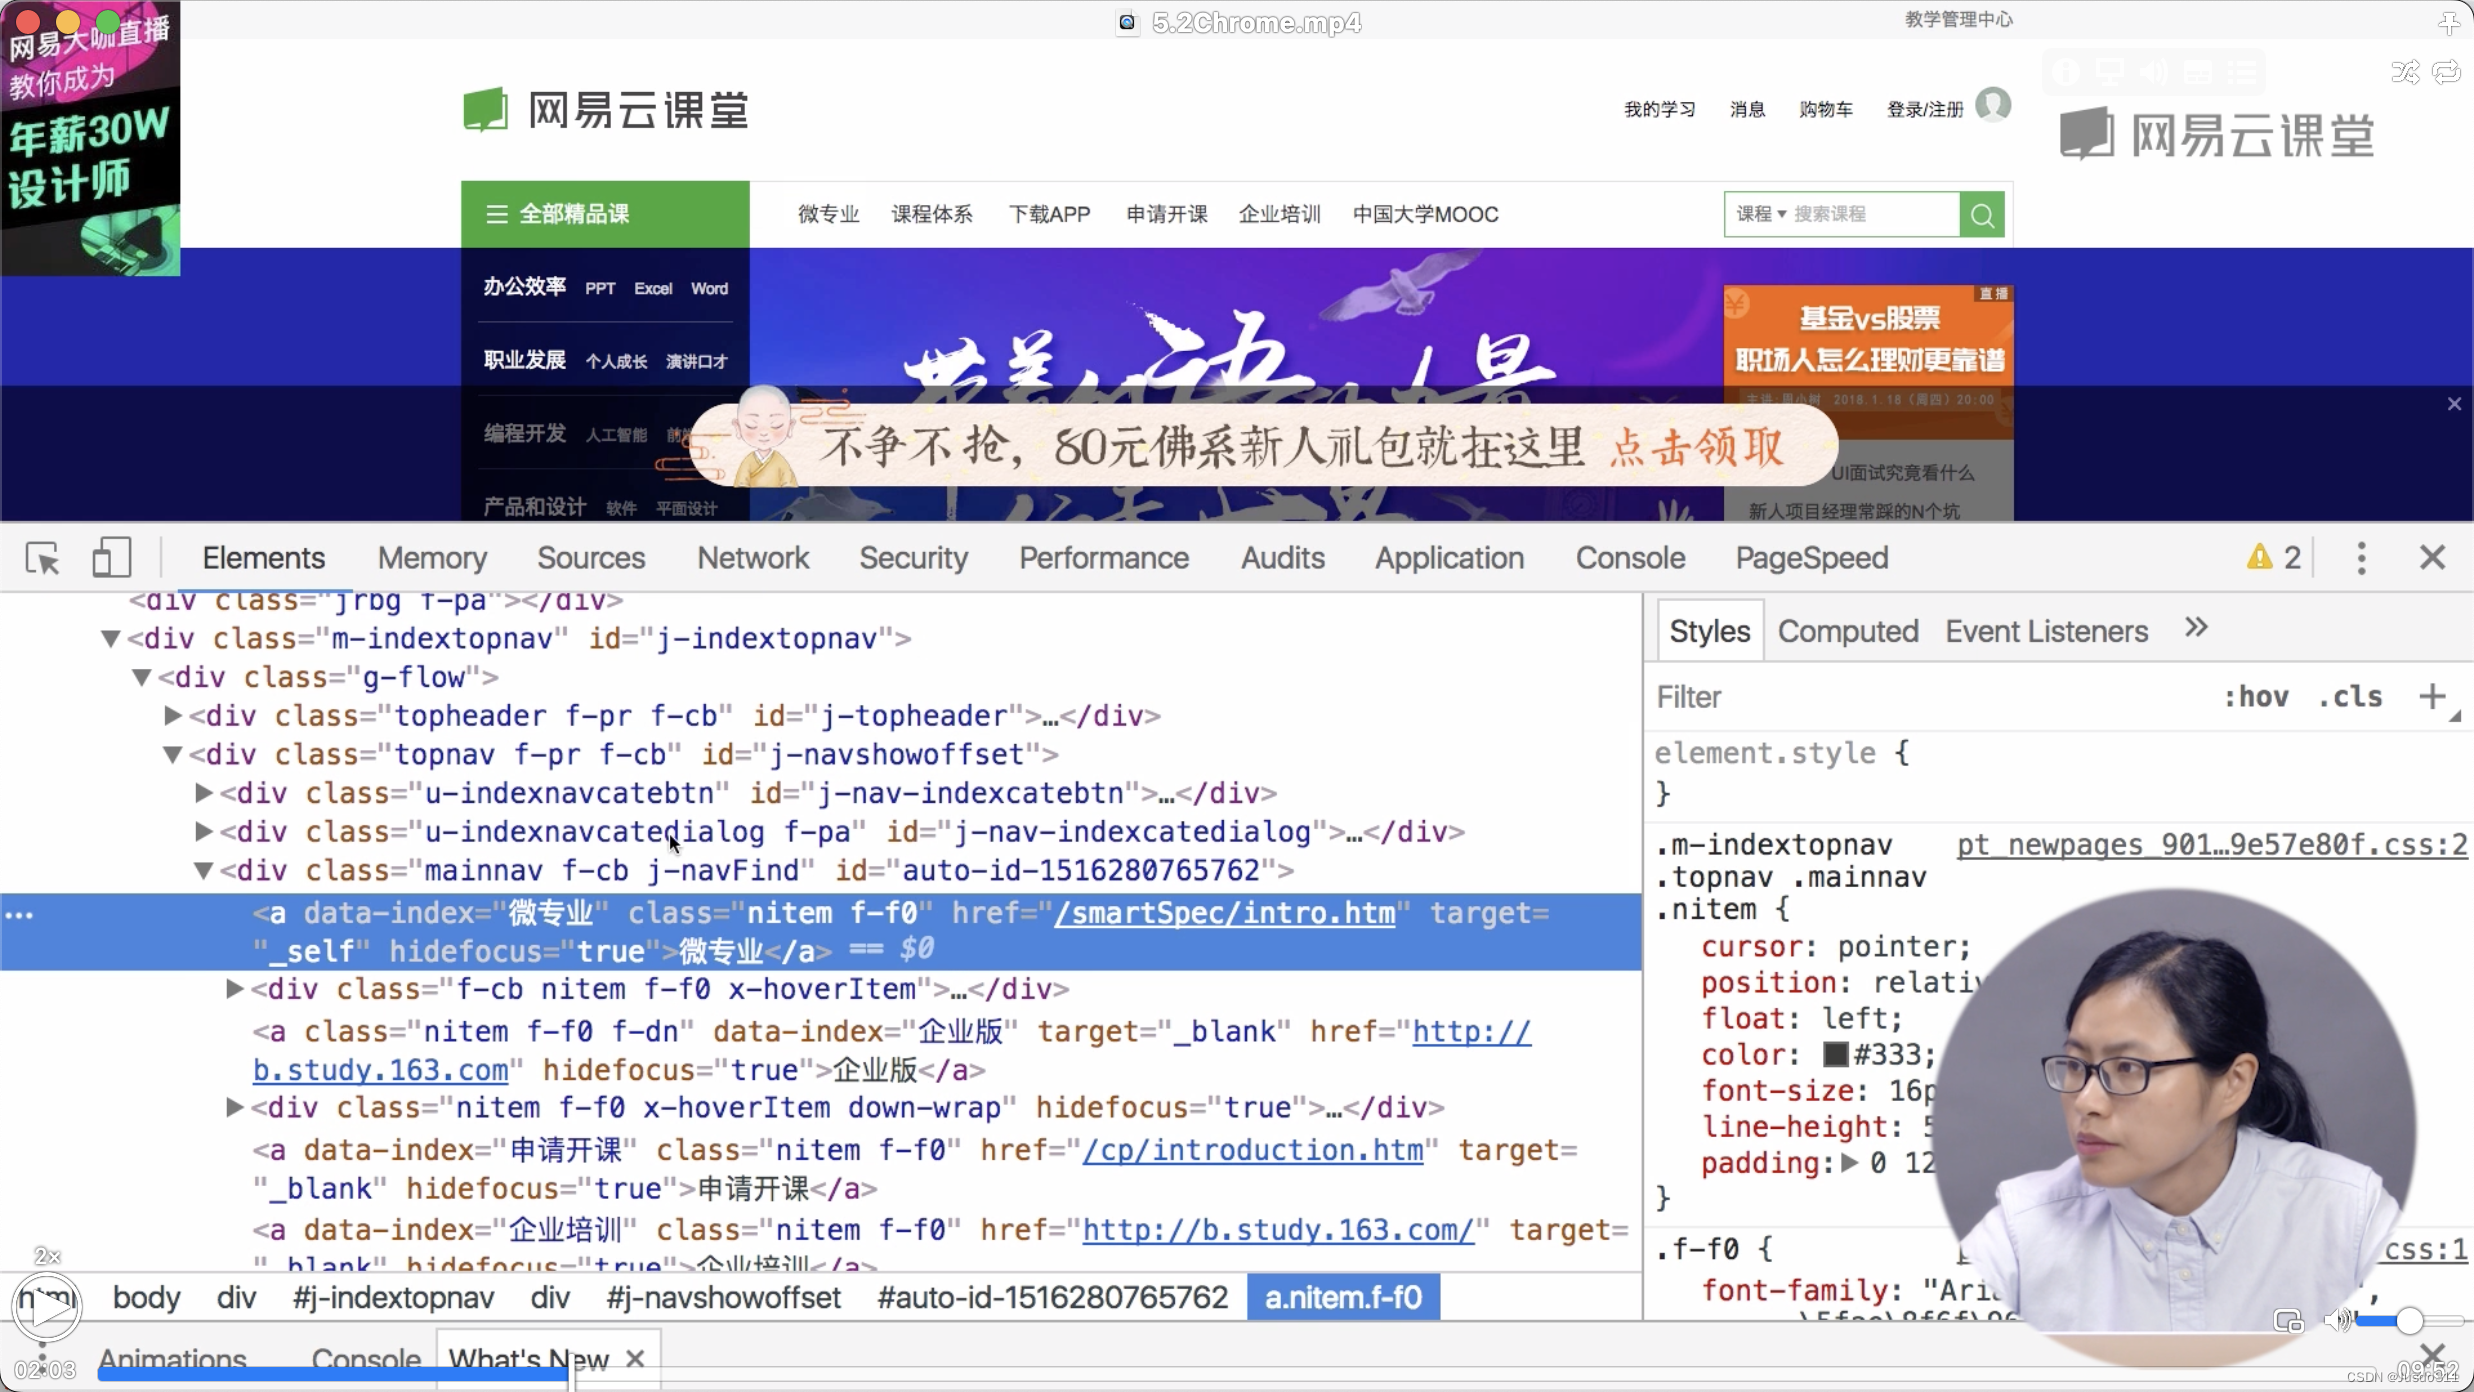Select the Event Listeners tab
The height and width of the screenshot is (1392, 2474).
tap(2046, 631)
